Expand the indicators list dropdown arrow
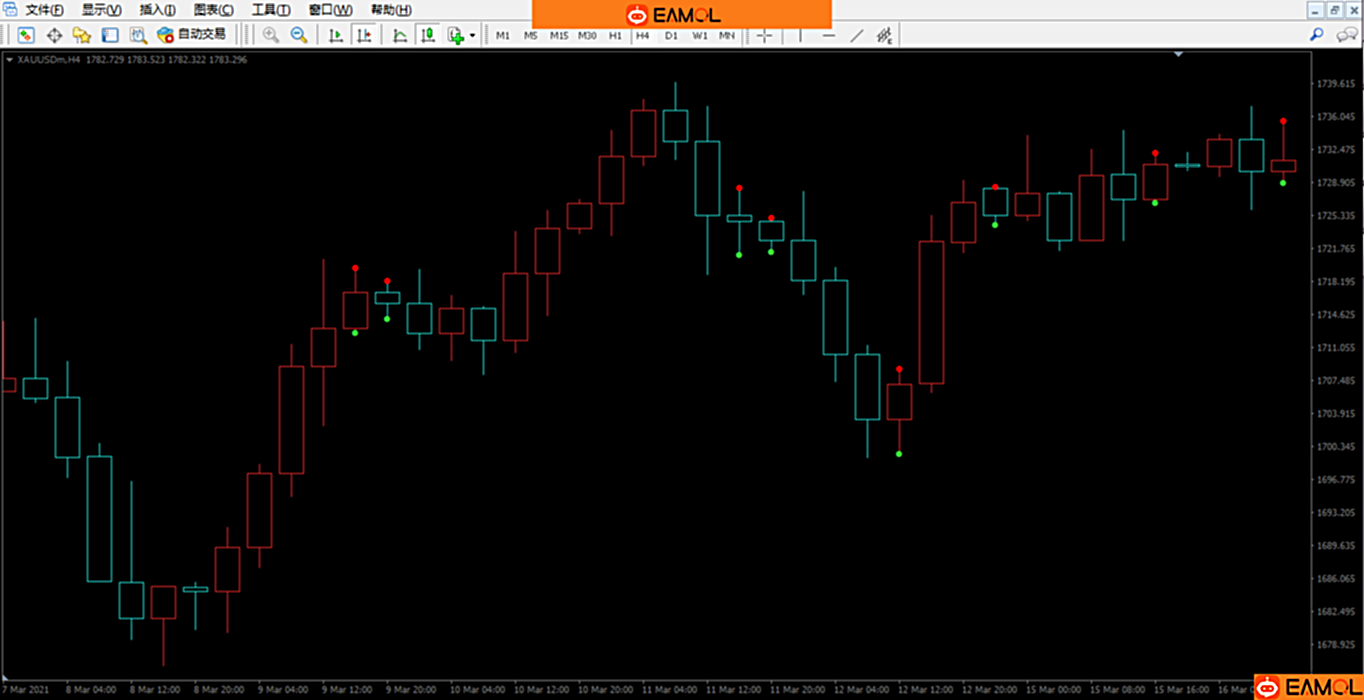This screenshot has height=700, width=1364. 473,36
